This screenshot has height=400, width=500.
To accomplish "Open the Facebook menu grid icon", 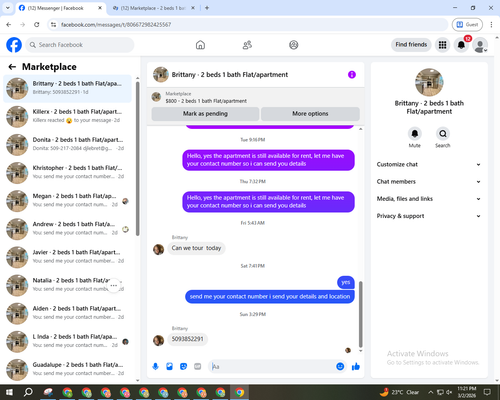I will (x=442, y=45).
